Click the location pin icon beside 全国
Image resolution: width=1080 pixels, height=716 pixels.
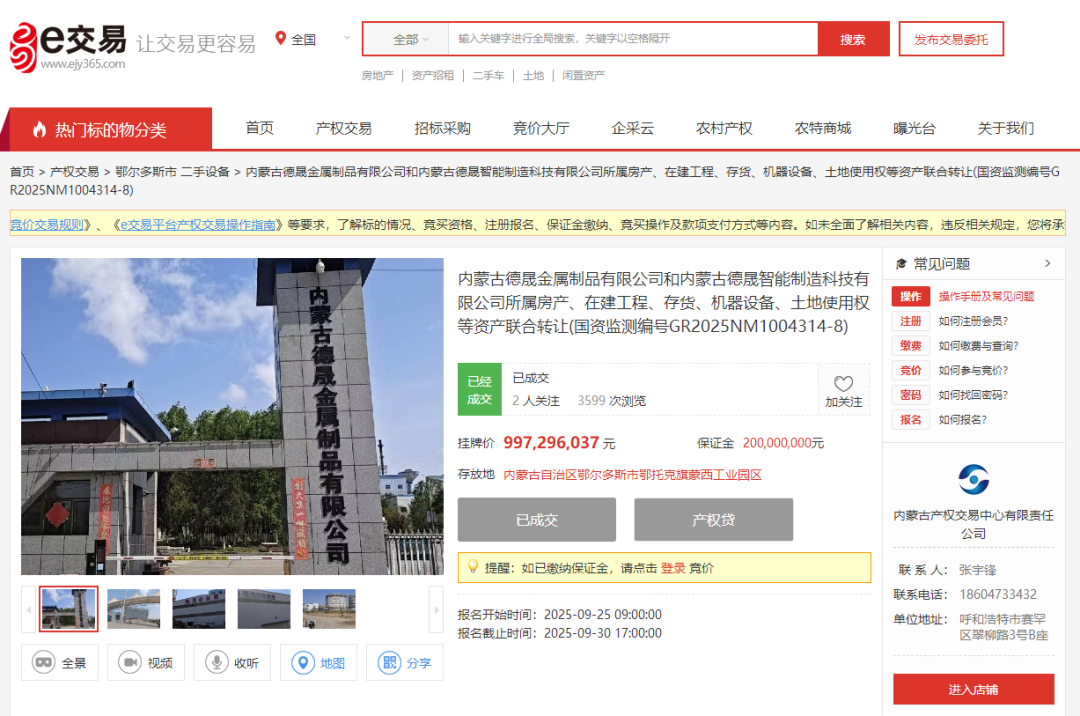280,39
